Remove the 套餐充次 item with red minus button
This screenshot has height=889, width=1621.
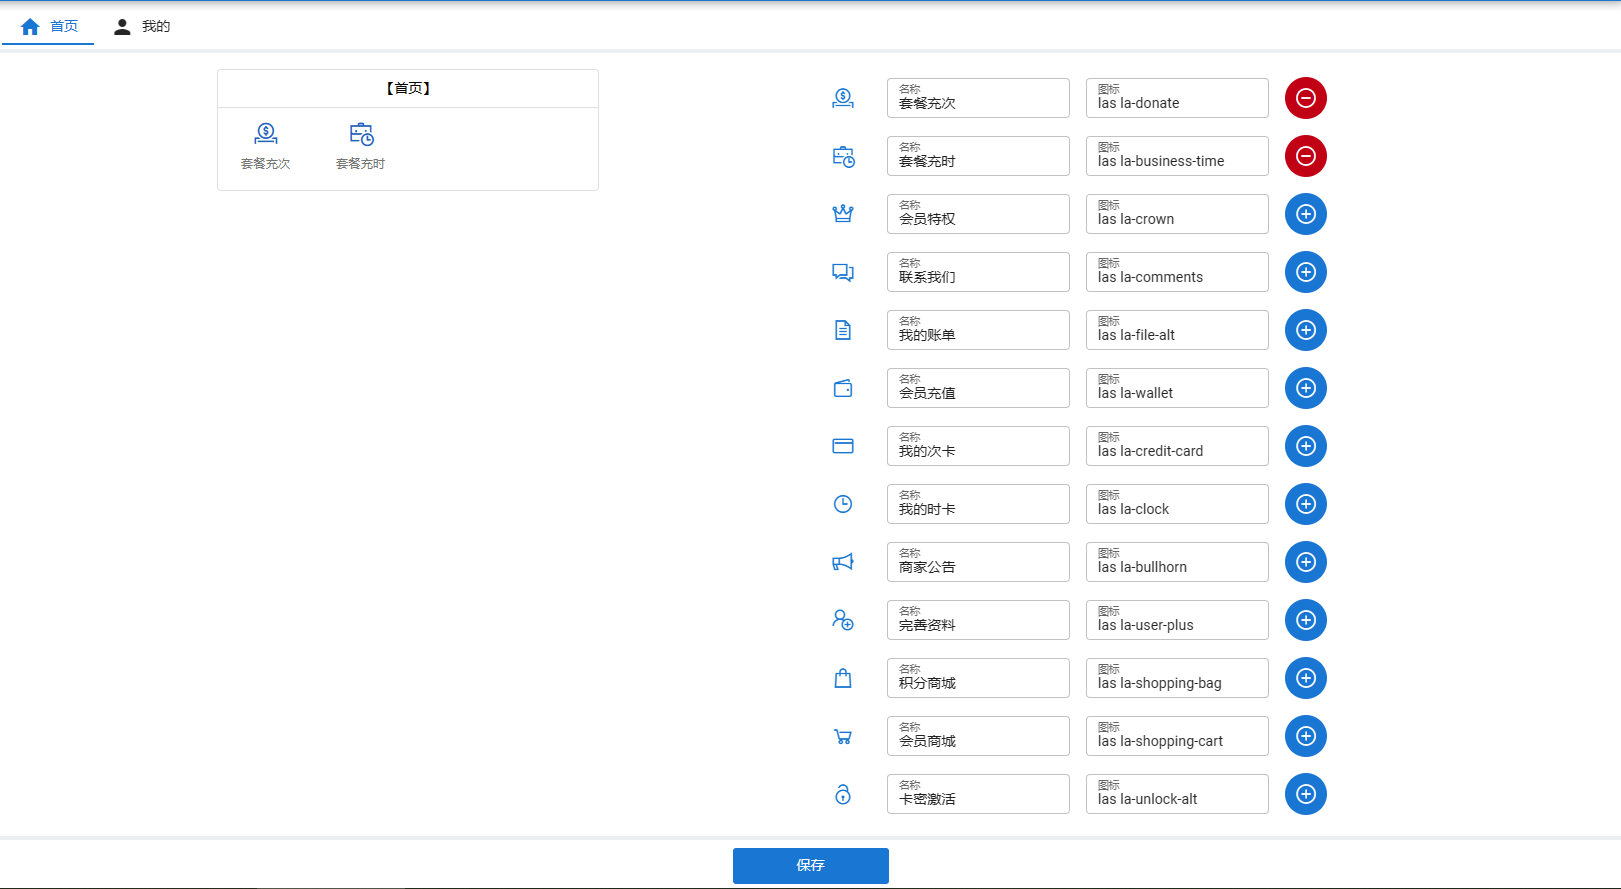coord(1306,98)
